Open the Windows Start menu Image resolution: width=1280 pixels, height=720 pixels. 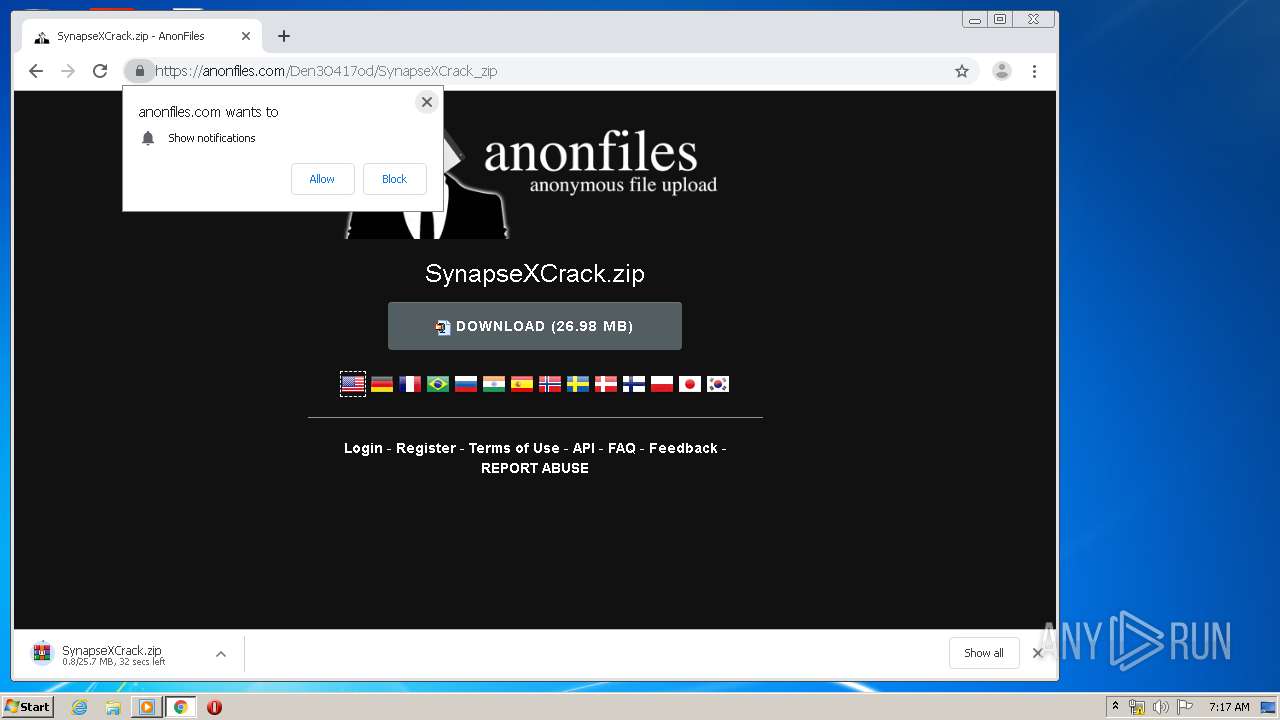pyautogui.click(x=28, y=707)
